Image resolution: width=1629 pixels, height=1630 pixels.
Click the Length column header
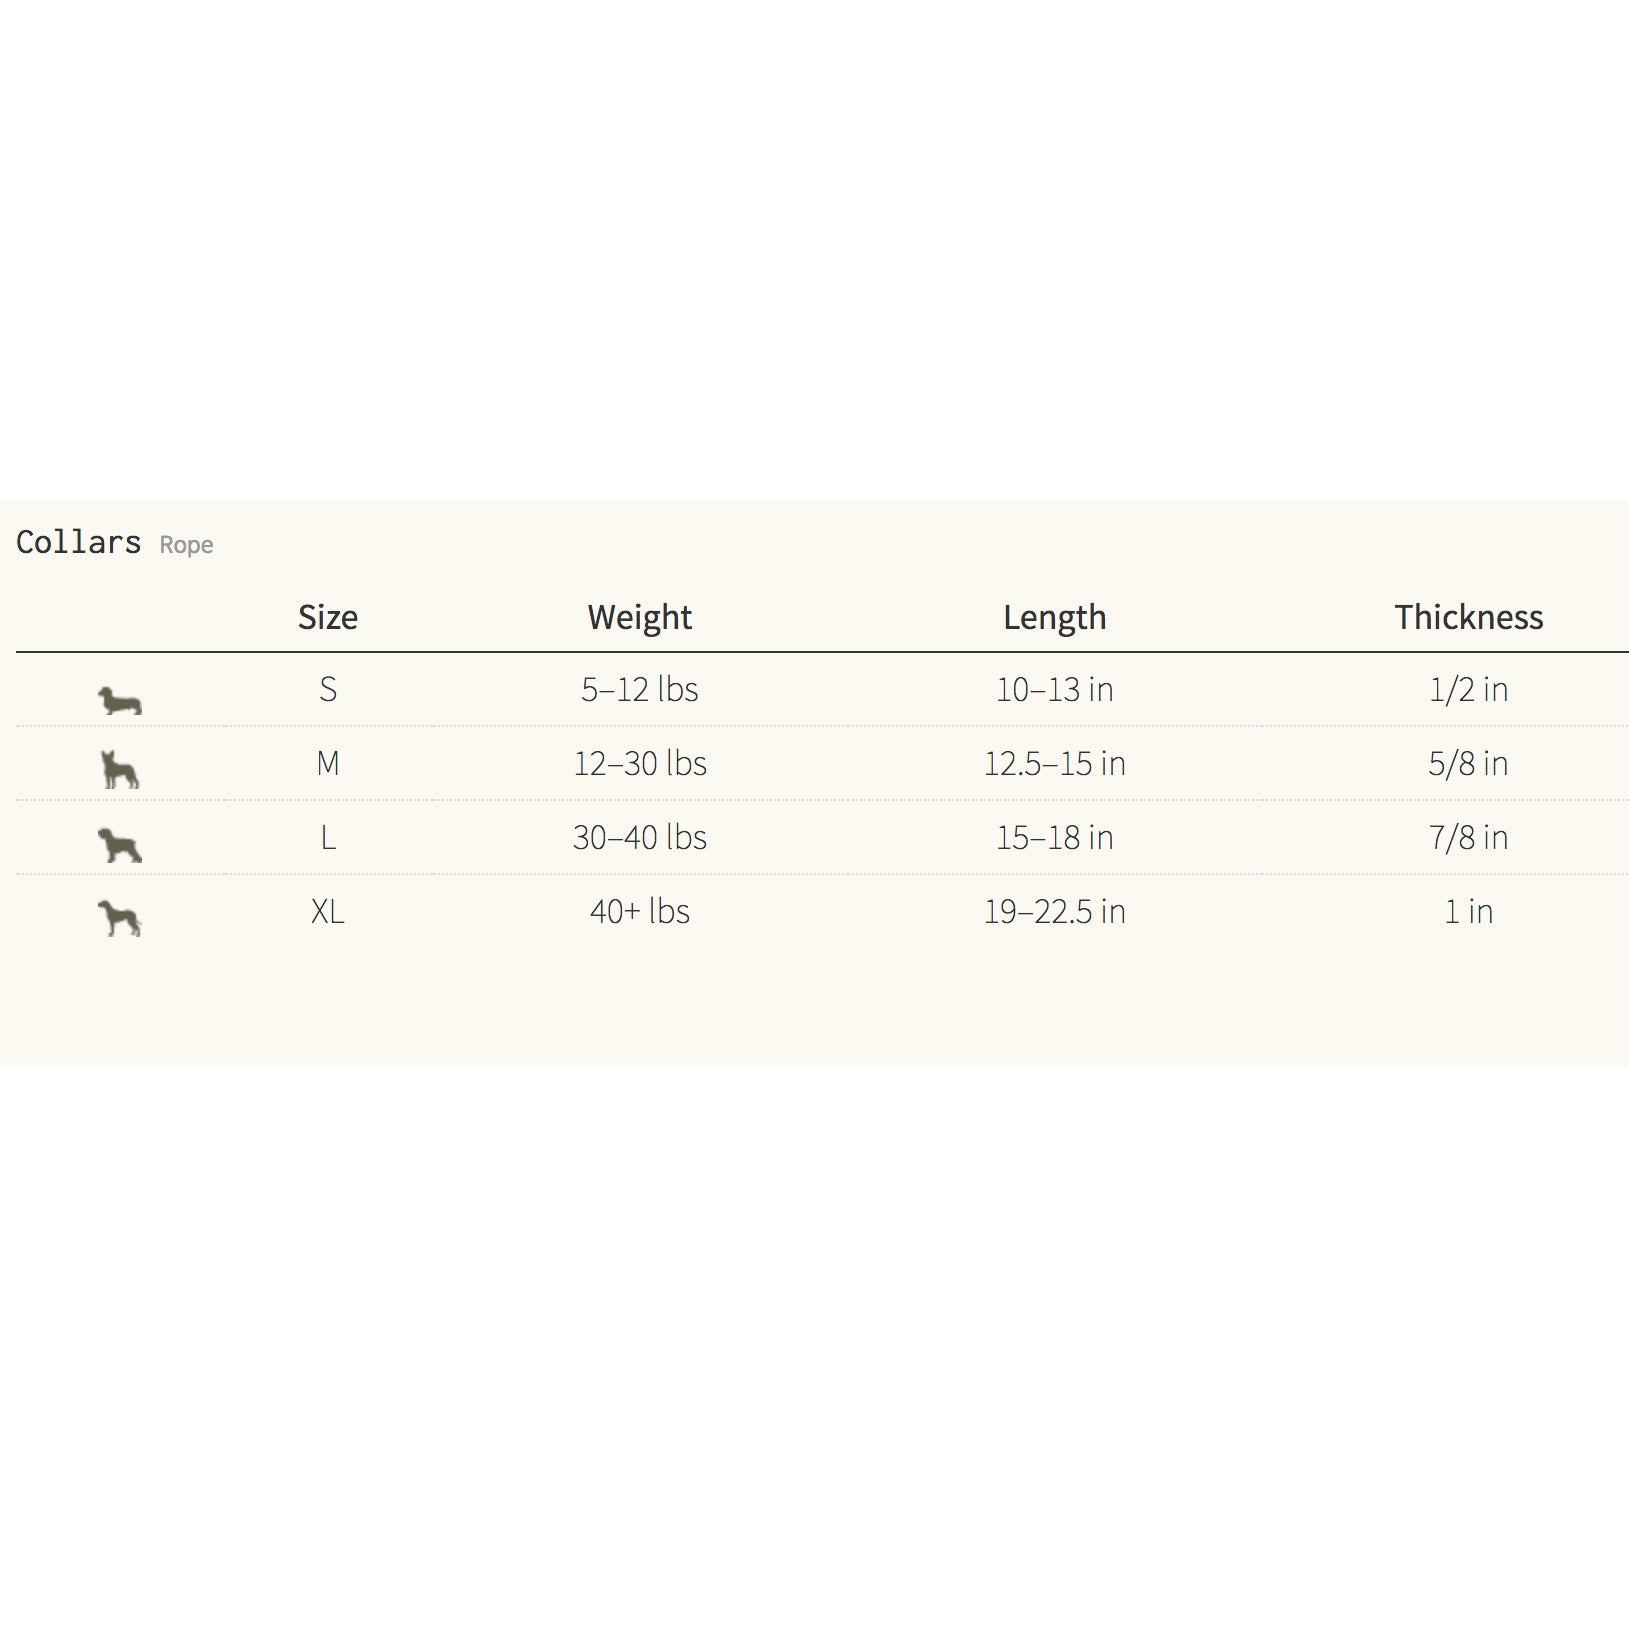point(1055,617)
